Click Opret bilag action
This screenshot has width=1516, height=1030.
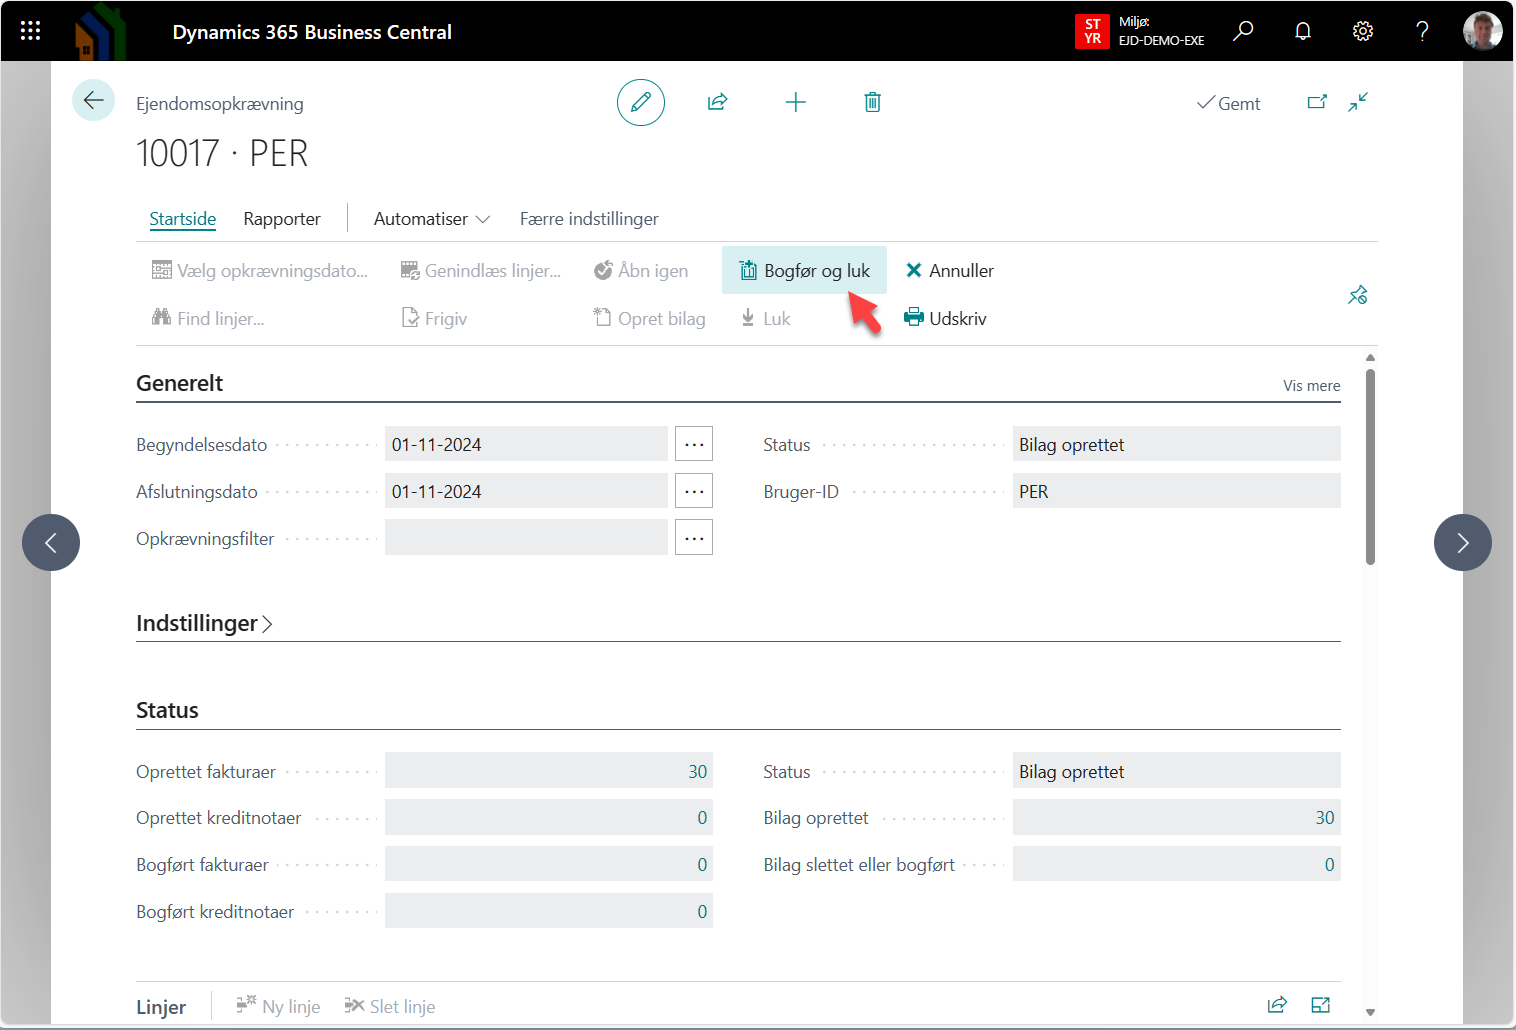[649, 318]
